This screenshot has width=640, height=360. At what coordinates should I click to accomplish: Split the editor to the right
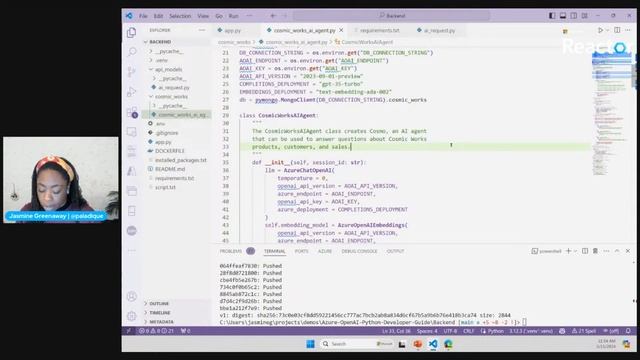[x=617, y=30]
